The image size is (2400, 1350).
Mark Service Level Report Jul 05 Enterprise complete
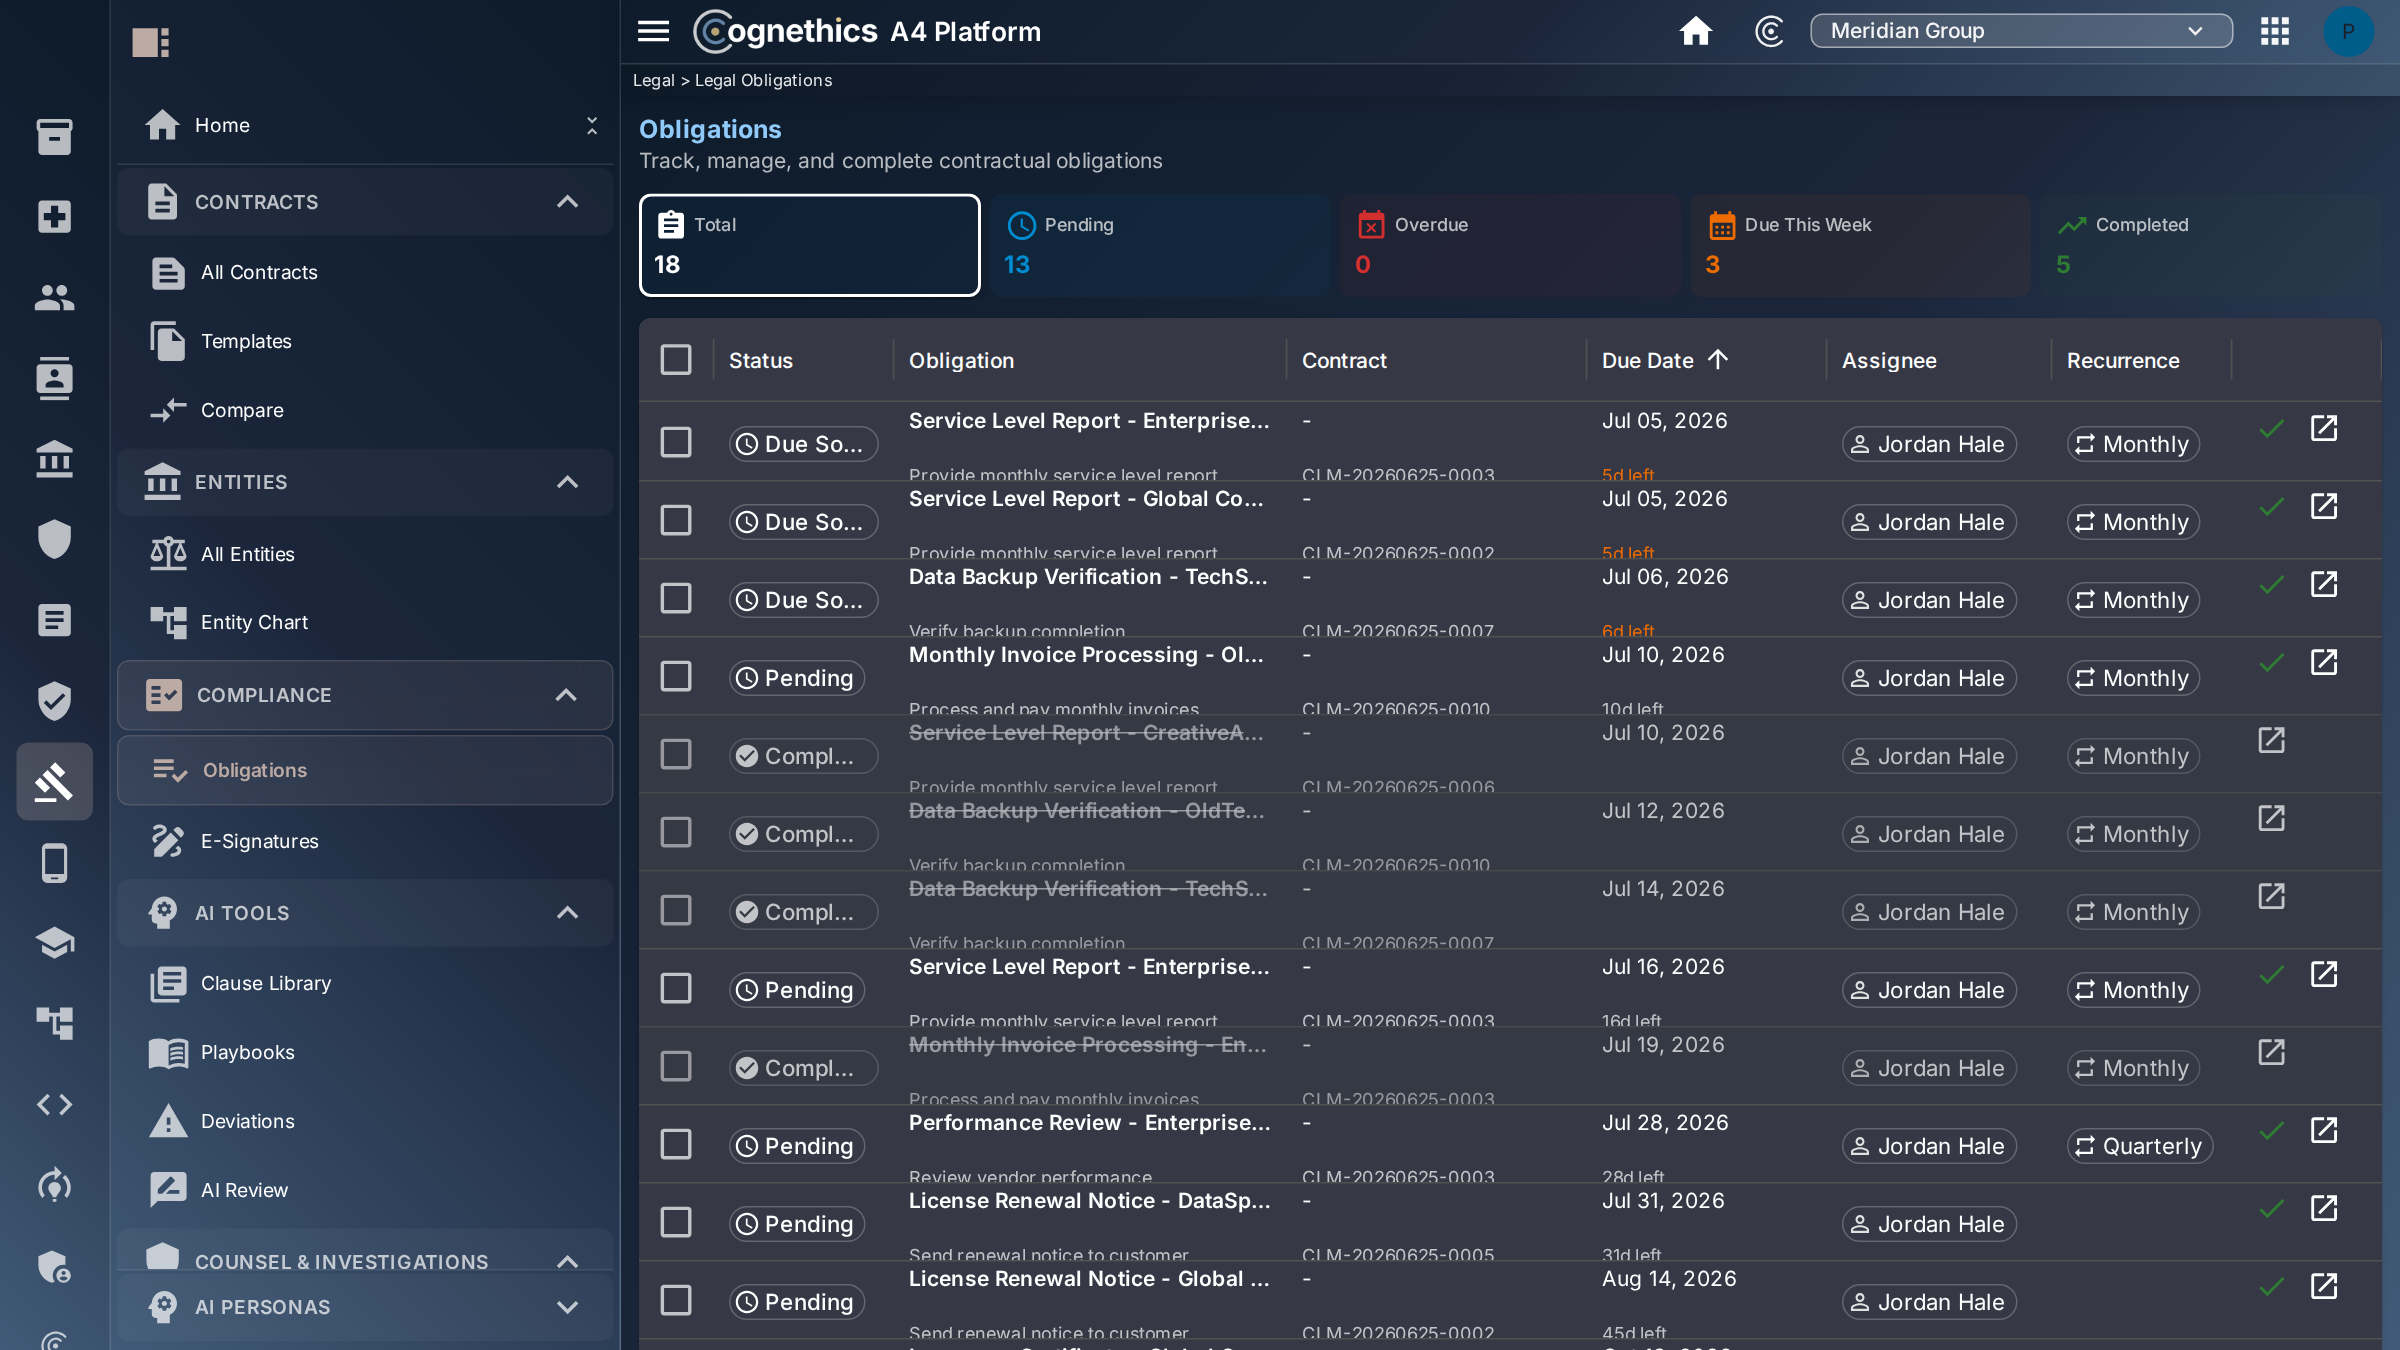(x=2272, y=428)
